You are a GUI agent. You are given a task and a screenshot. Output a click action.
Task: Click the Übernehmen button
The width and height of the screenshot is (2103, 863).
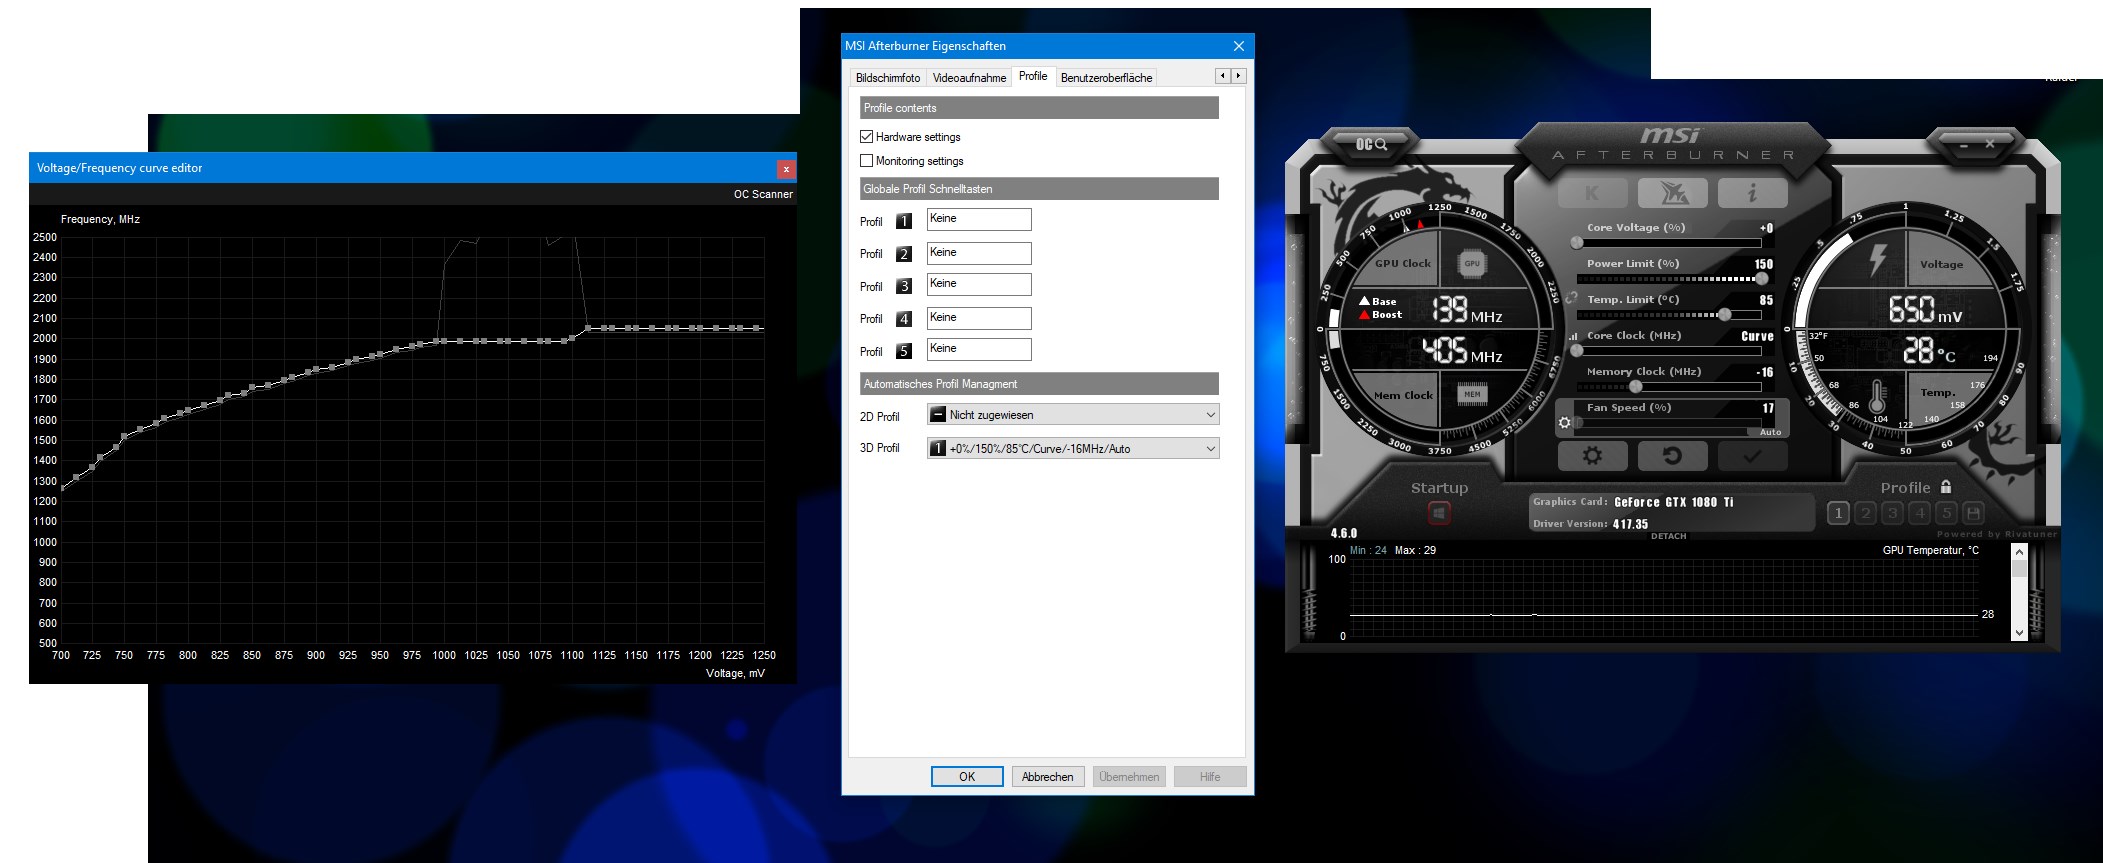click(1129, 777)
